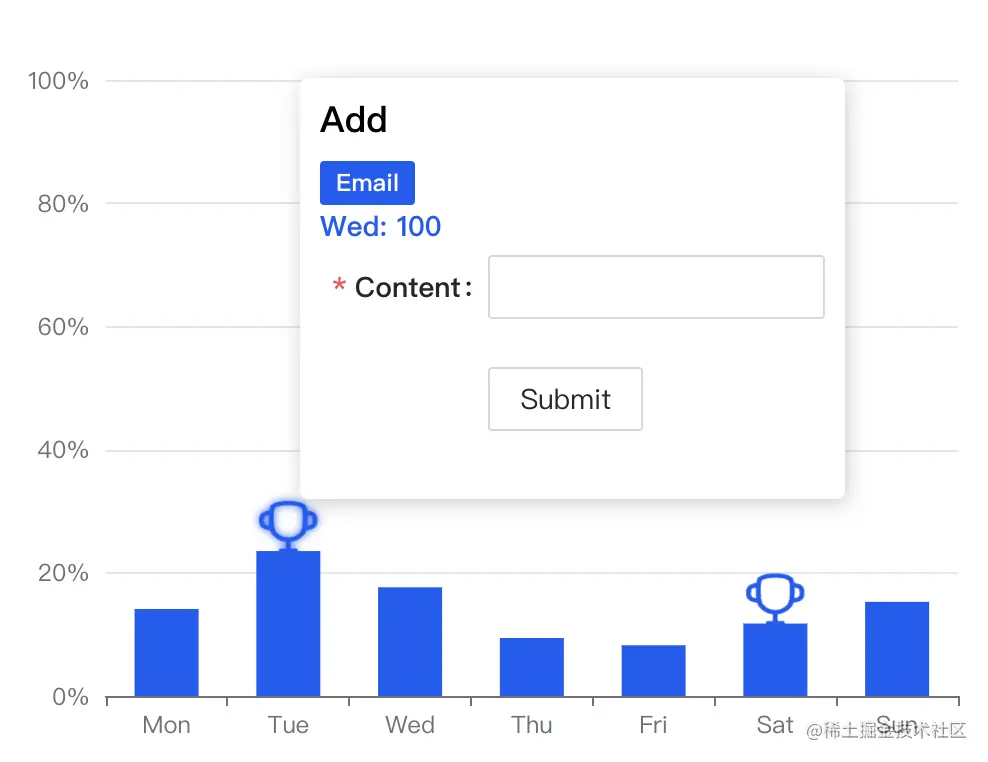The image size is (988, 762).
Task: Select the Sat bar in chart
Action: point(775,660)
